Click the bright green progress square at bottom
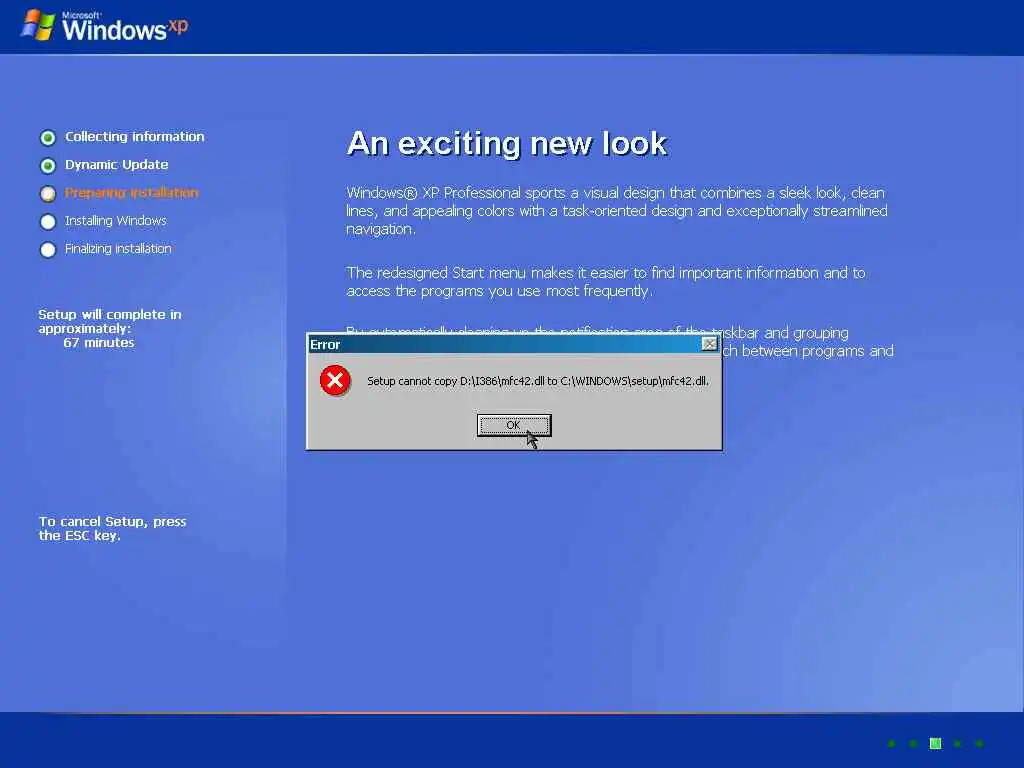1024x768 pixels. pos(935,743)
